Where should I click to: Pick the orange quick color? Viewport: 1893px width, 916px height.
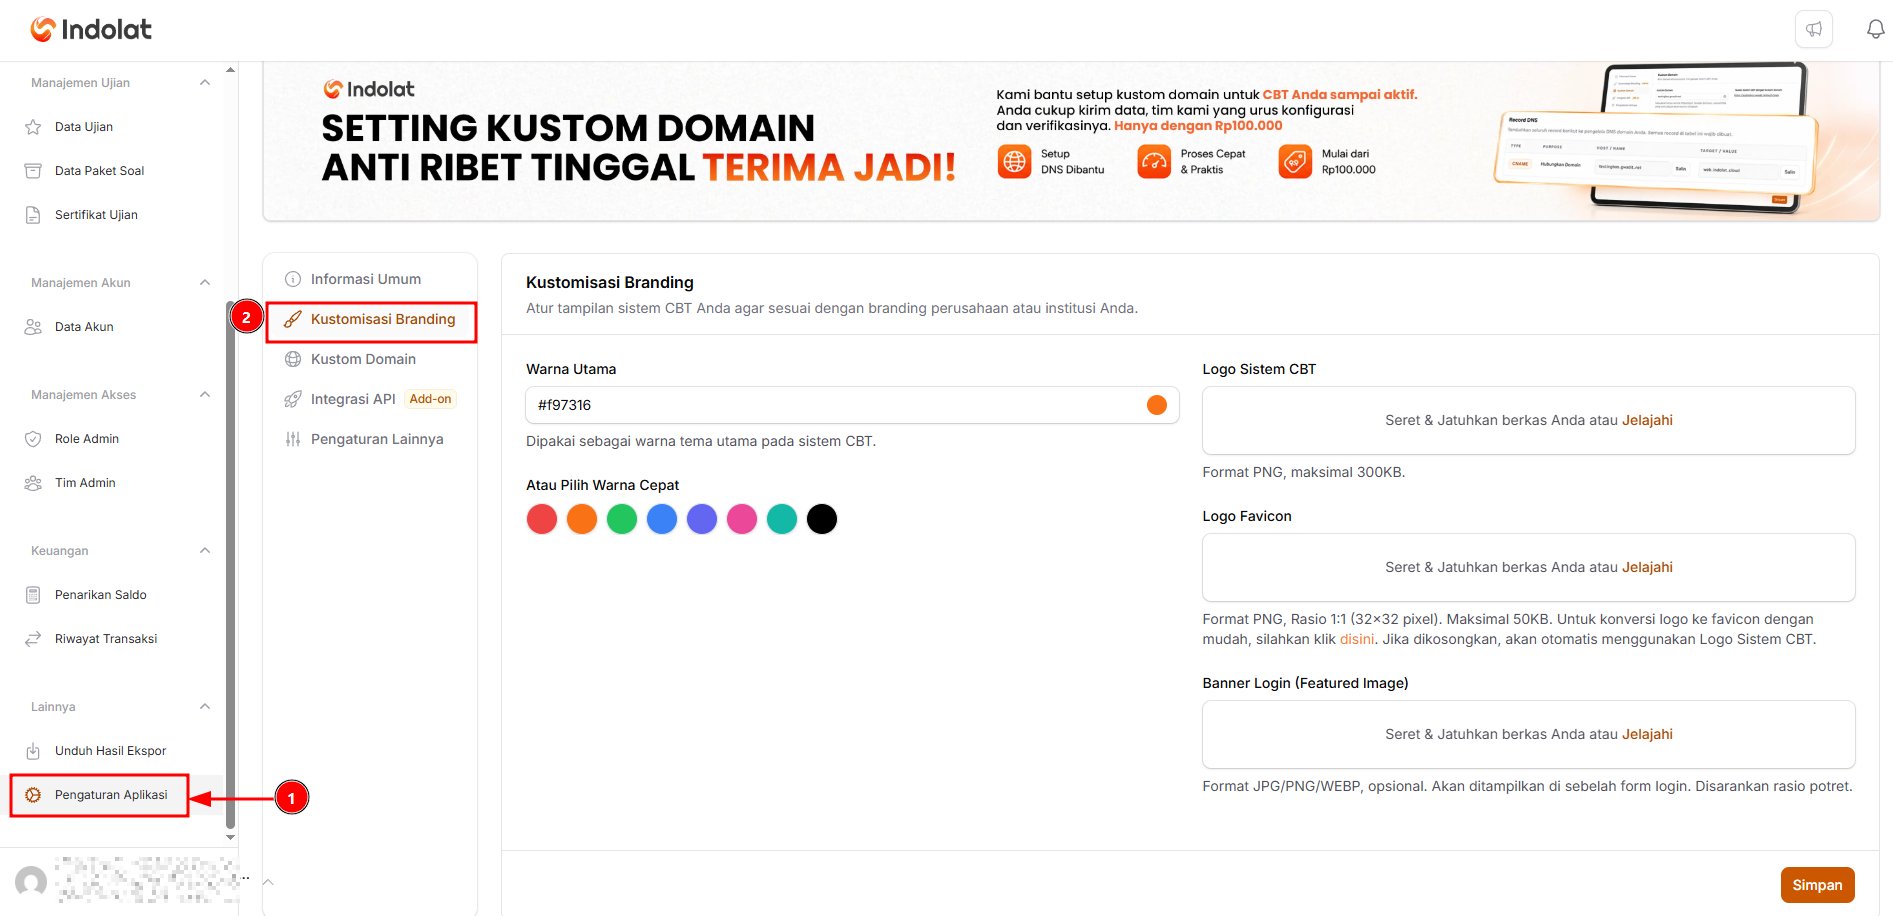click(x=582, y=519)
